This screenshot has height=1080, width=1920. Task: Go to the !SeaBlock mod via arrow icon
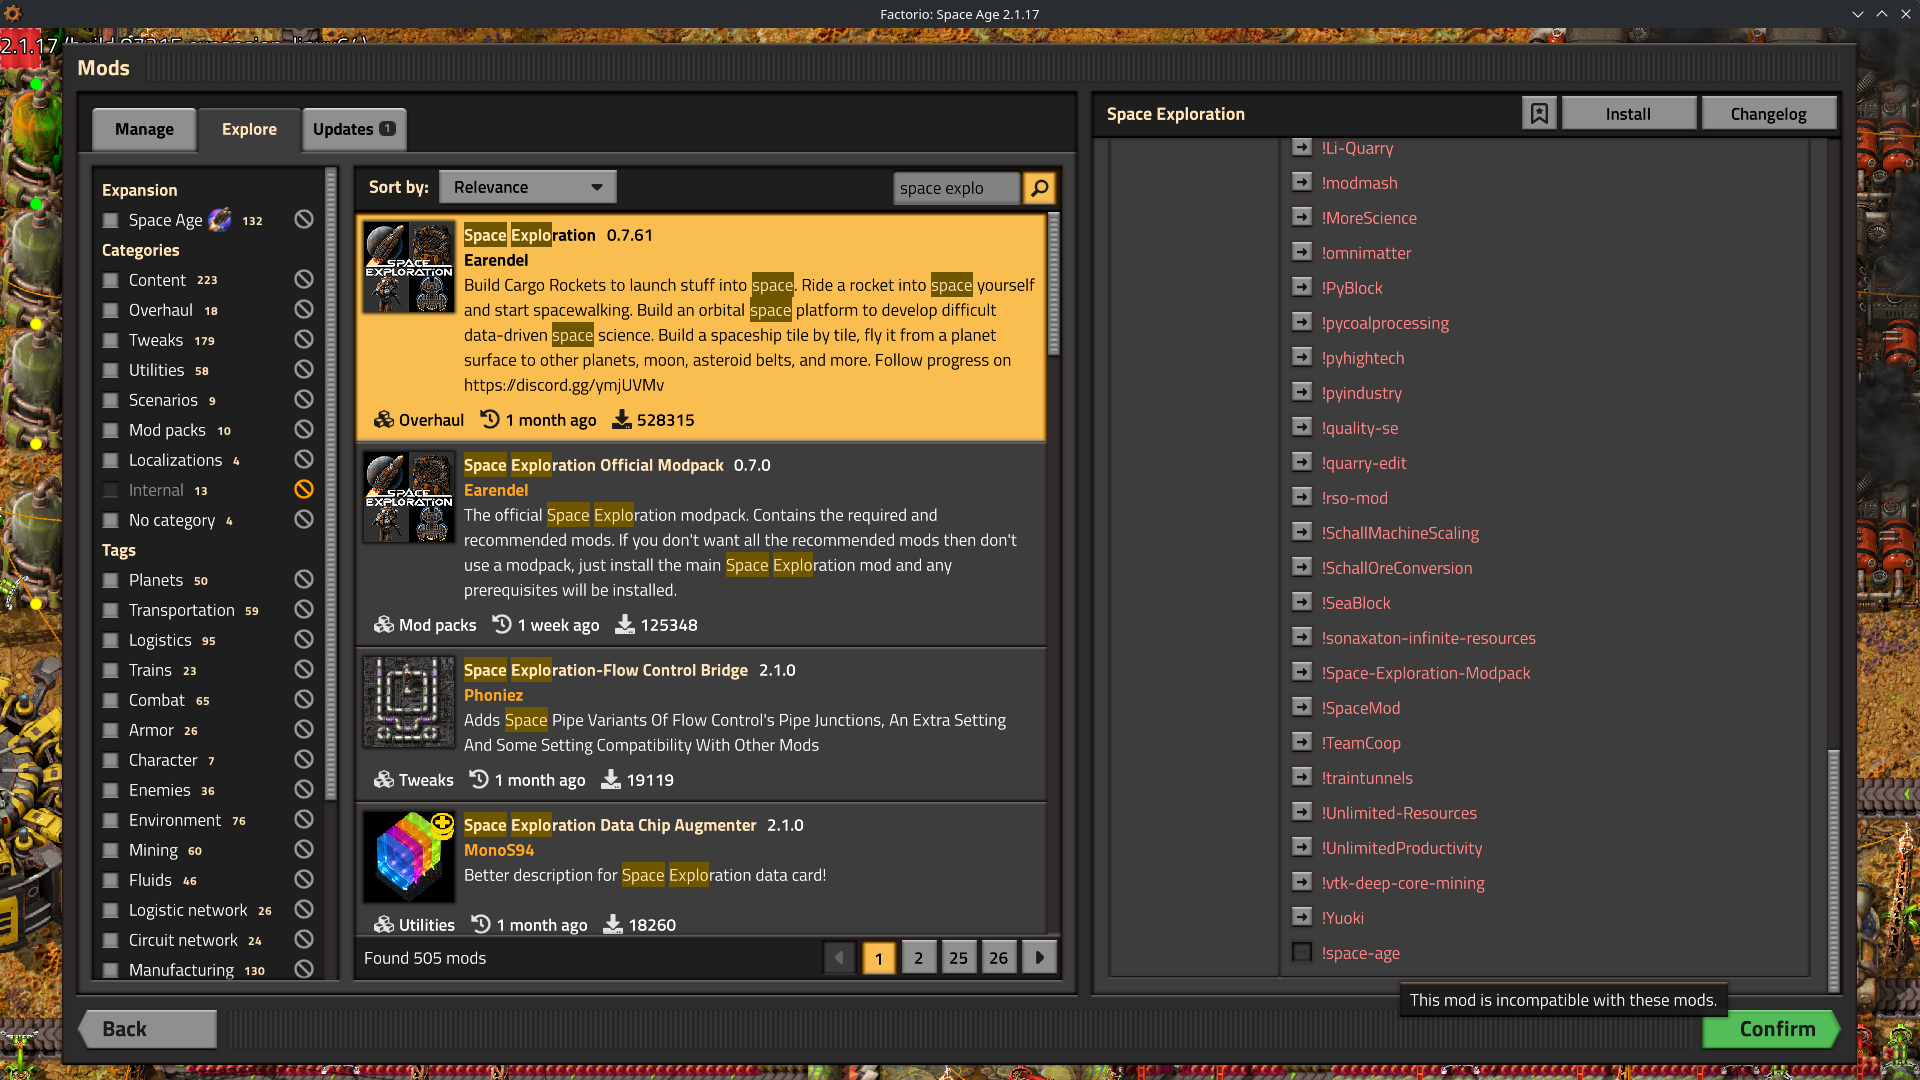[1301, 602]
